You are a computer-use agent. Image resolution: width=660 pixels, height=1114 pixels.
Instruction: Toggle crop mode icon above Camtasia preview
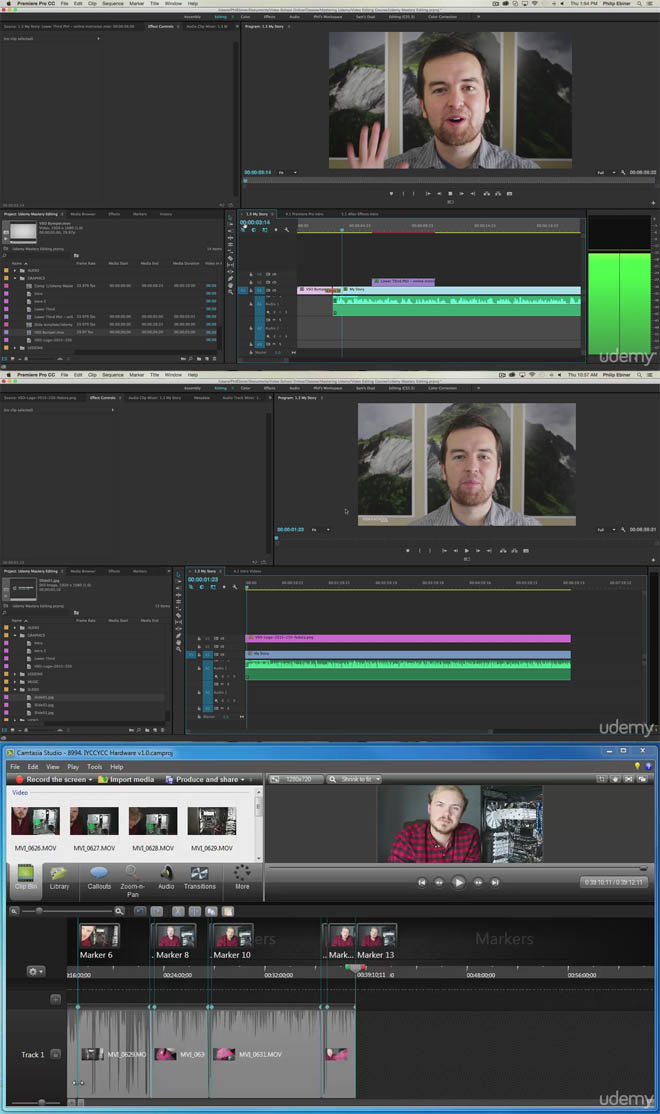pos(602,779)
